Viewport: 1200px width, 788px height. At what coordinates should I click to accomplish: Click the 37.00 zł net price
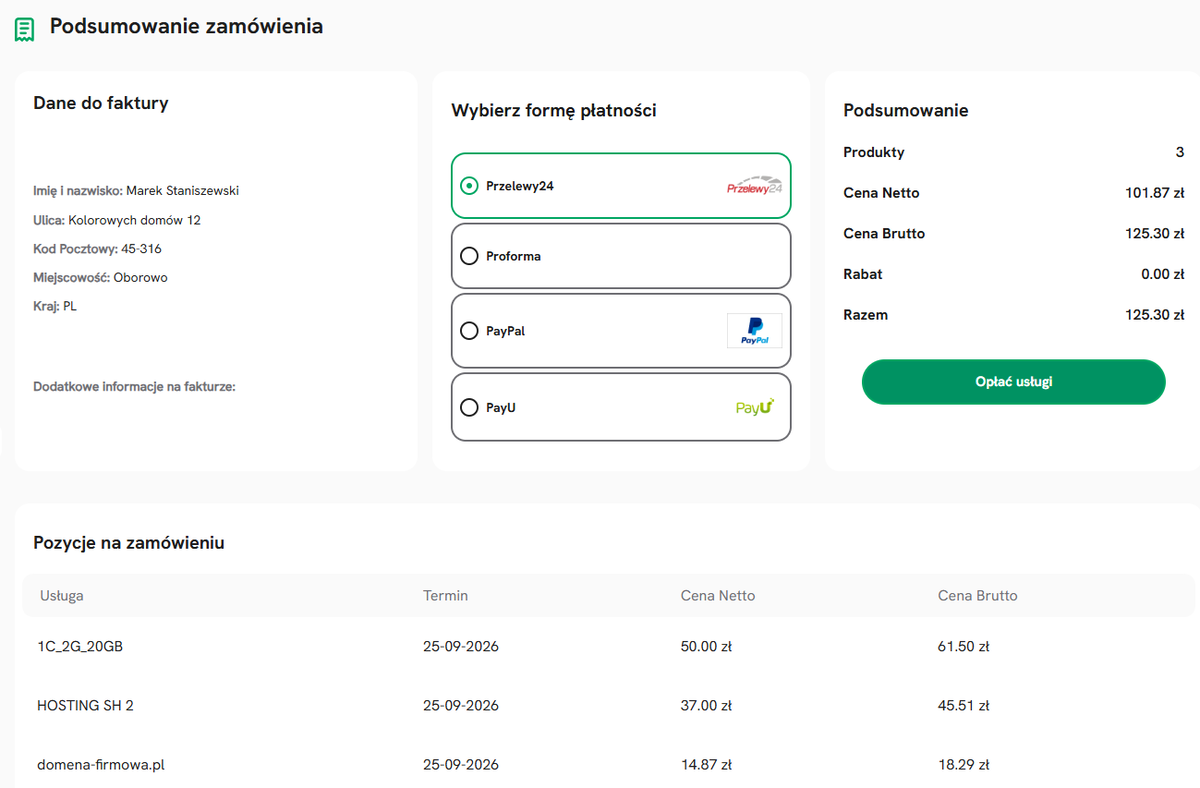pyautogui.click(x=706, y=706)
